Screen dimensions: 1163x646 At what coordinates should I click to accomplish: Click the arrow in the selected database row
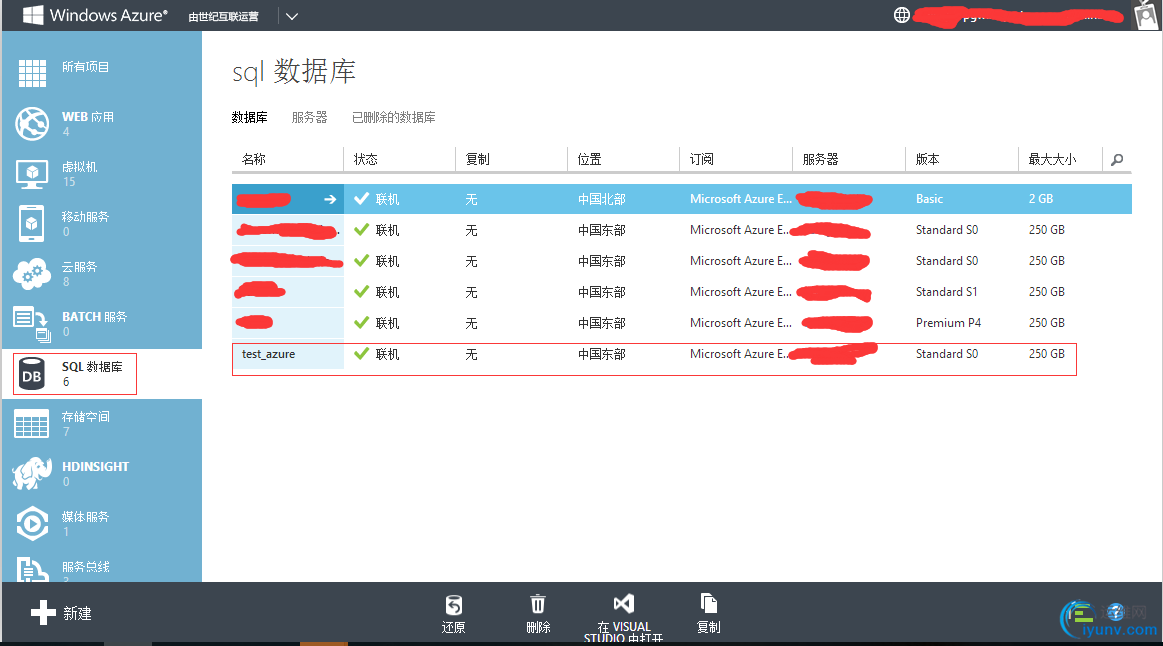[x=330, y=199]
